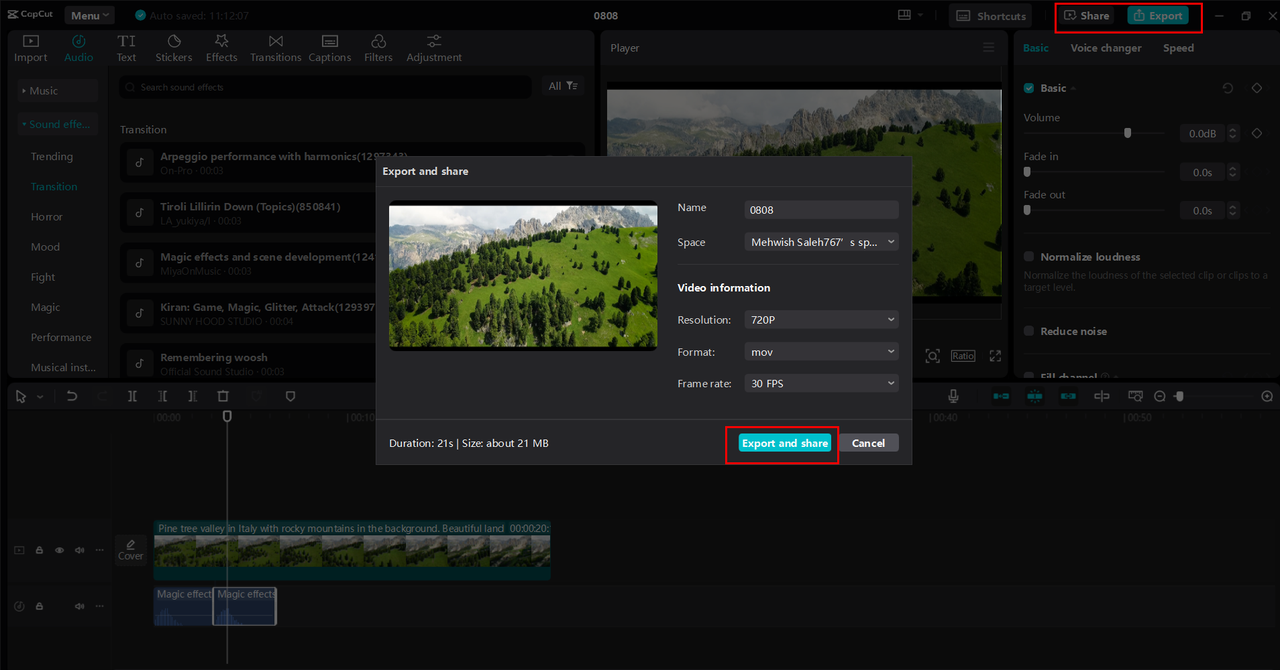Click the Share button in title bar
This screenshot has width=1280, height=670.
pyautogui.click(x=1087, y=15)
